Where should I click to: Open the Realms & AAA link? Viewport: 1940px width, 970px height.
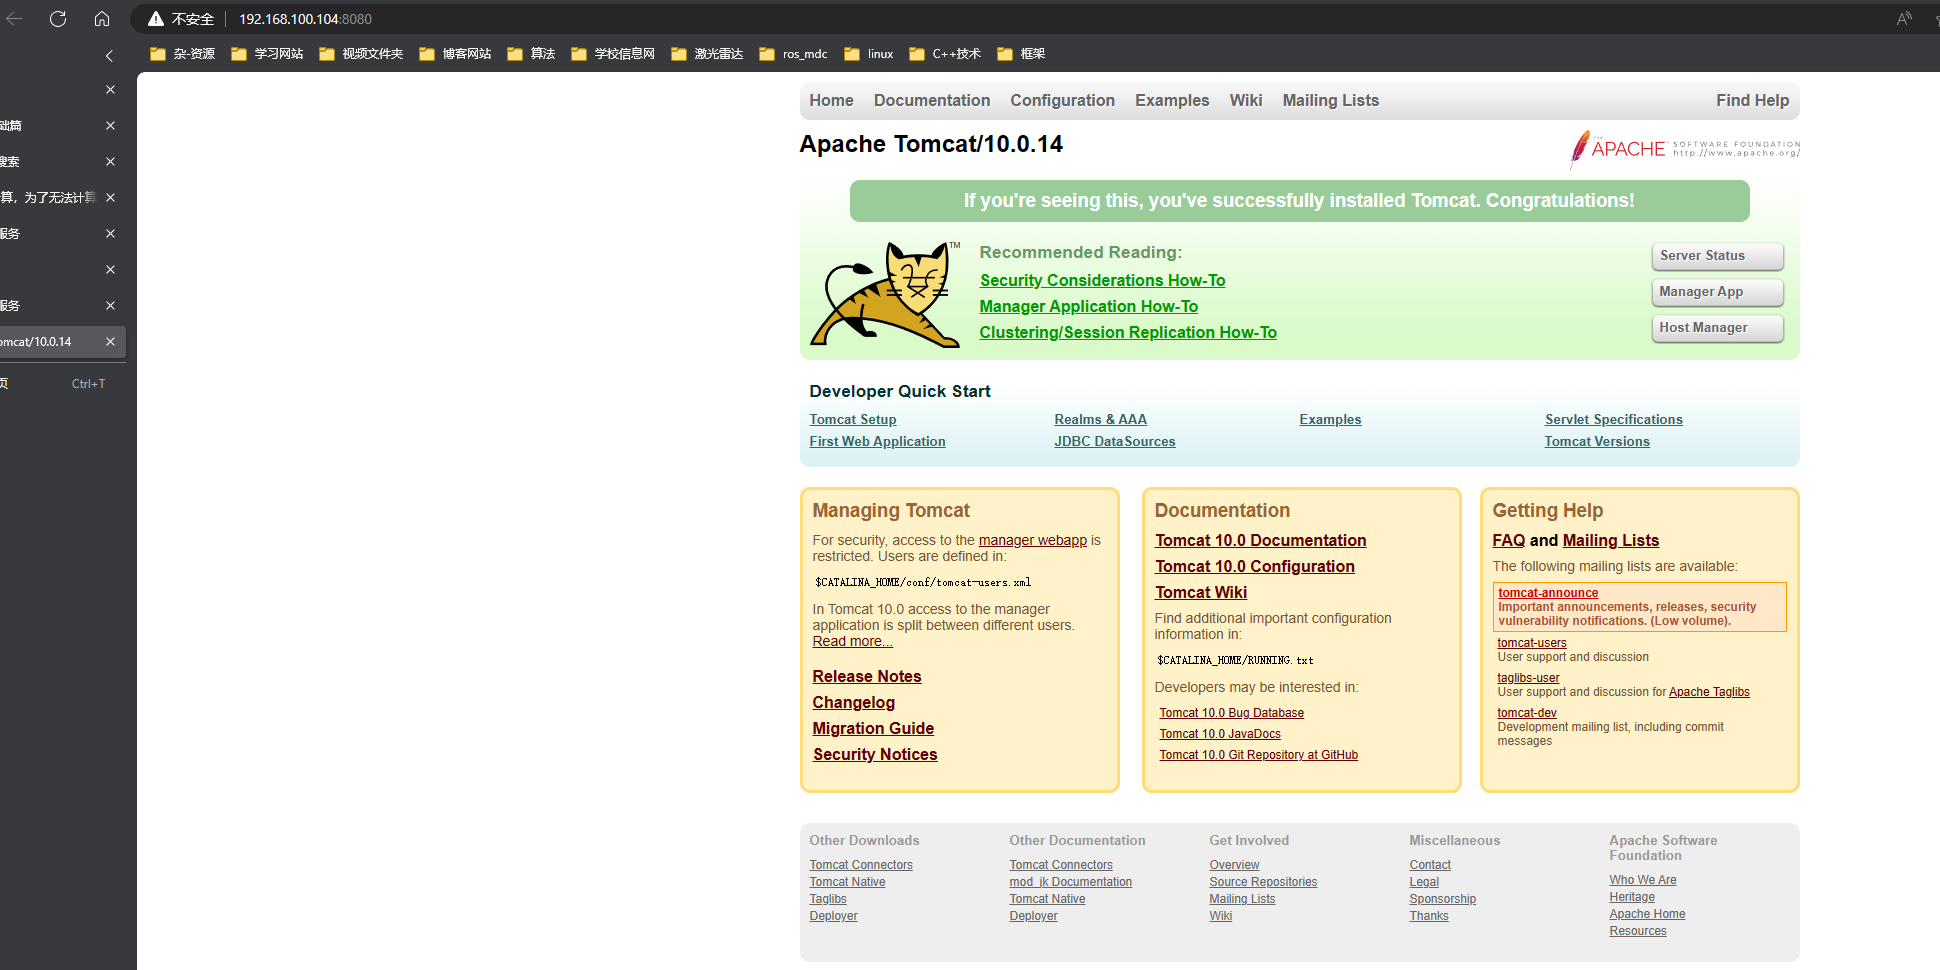1100,420
